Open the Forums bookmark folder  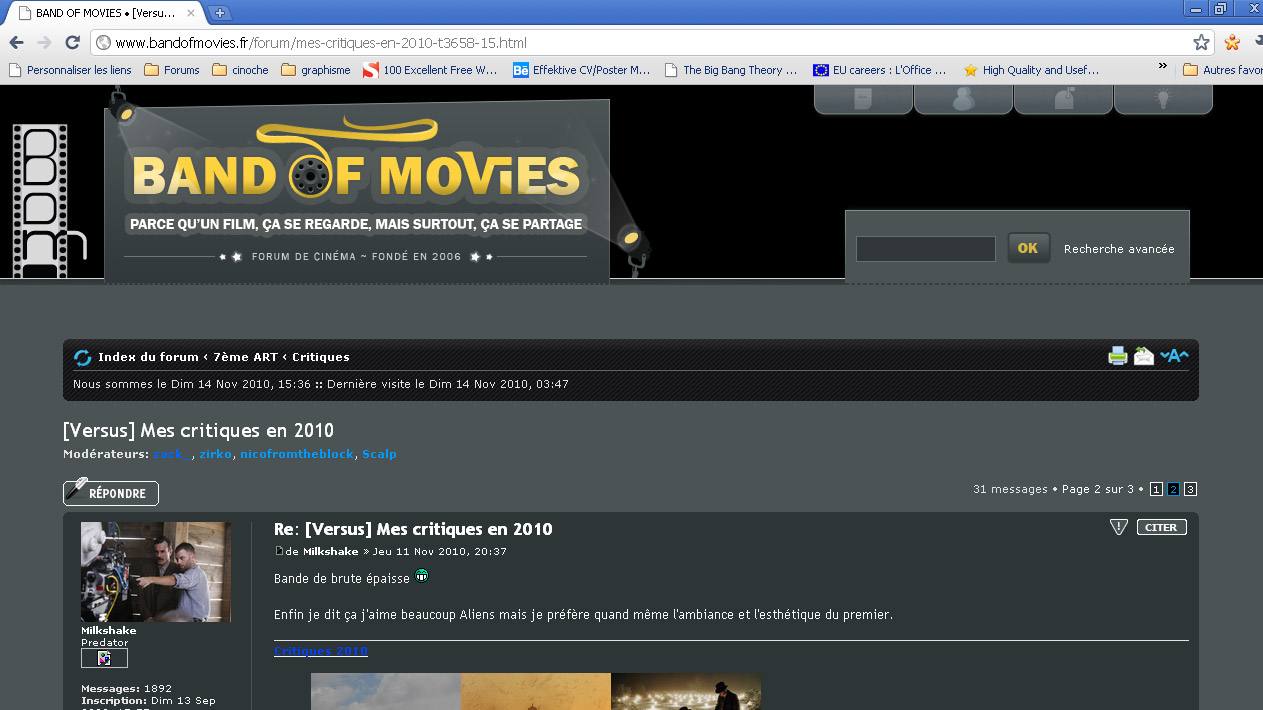point(172,70)
